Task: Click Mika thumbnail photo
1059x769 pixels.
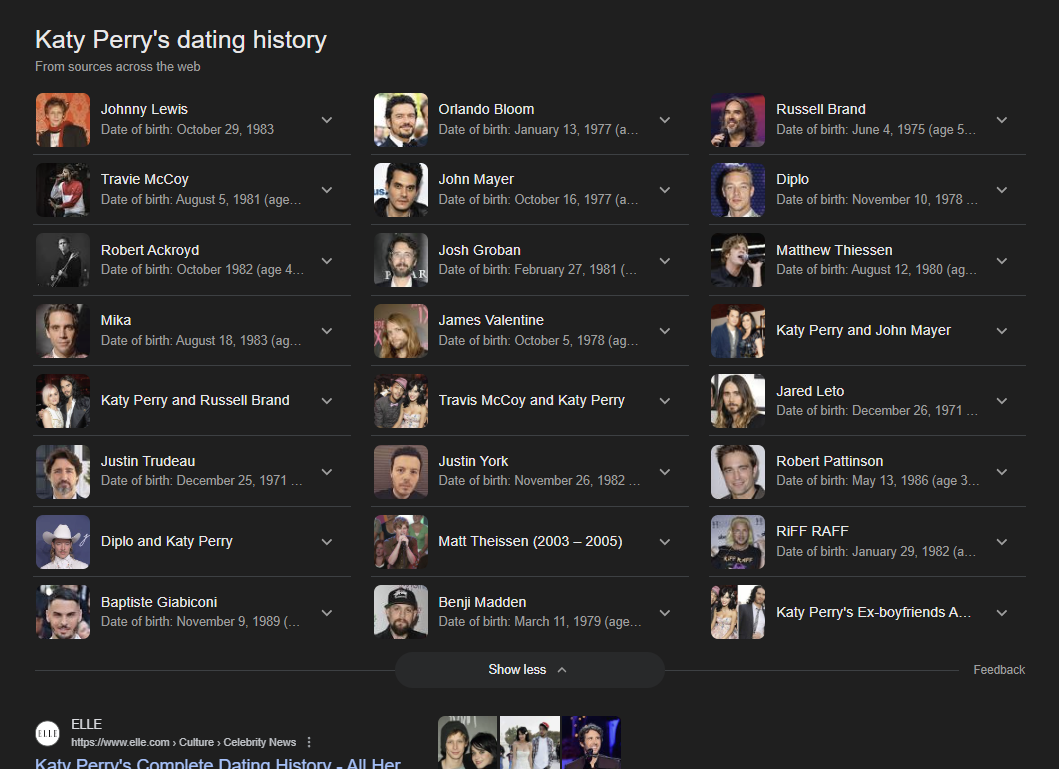Action: [x=63, y=331]
